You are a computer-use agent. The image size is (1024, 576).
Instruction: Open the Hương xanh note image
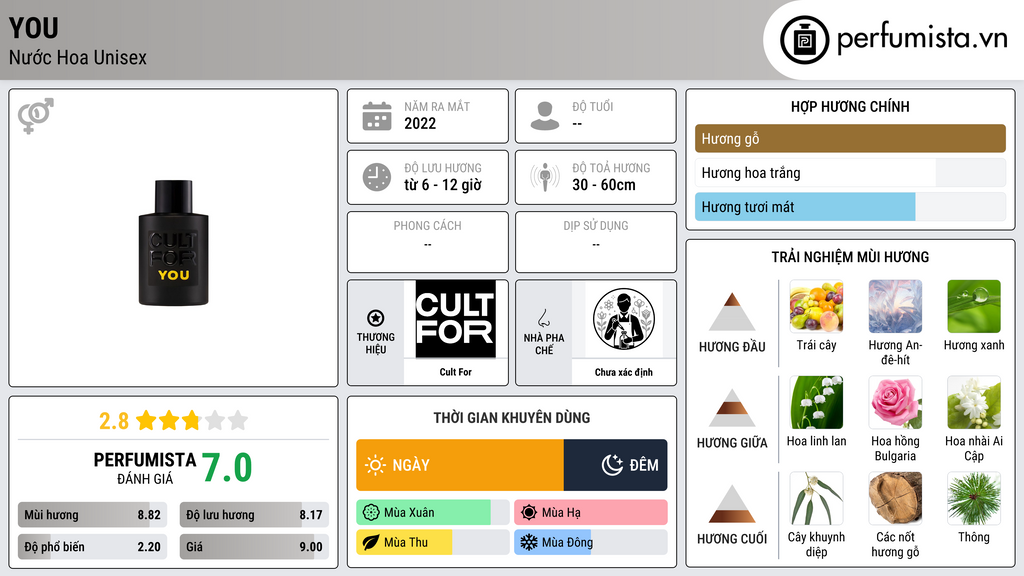click(x=974, y=306)
